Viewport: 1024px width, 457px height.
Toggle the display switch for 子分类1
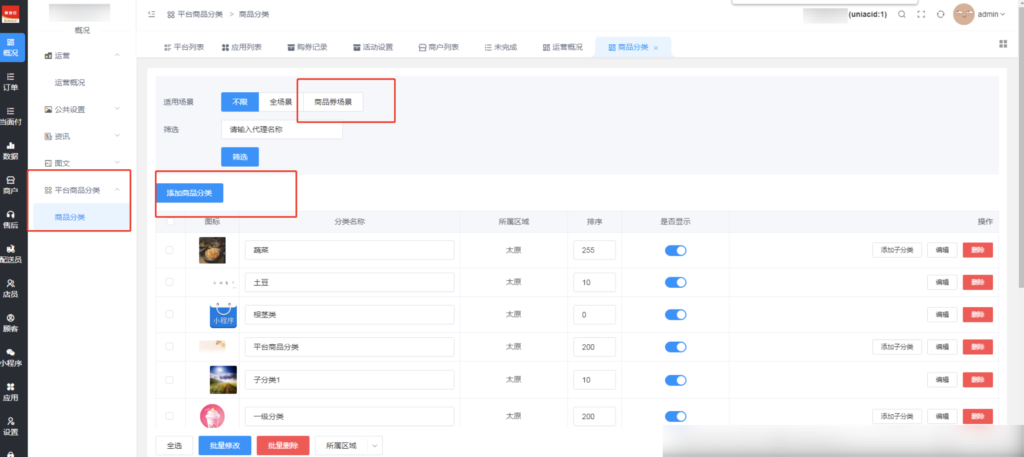(x=675, y=380)
